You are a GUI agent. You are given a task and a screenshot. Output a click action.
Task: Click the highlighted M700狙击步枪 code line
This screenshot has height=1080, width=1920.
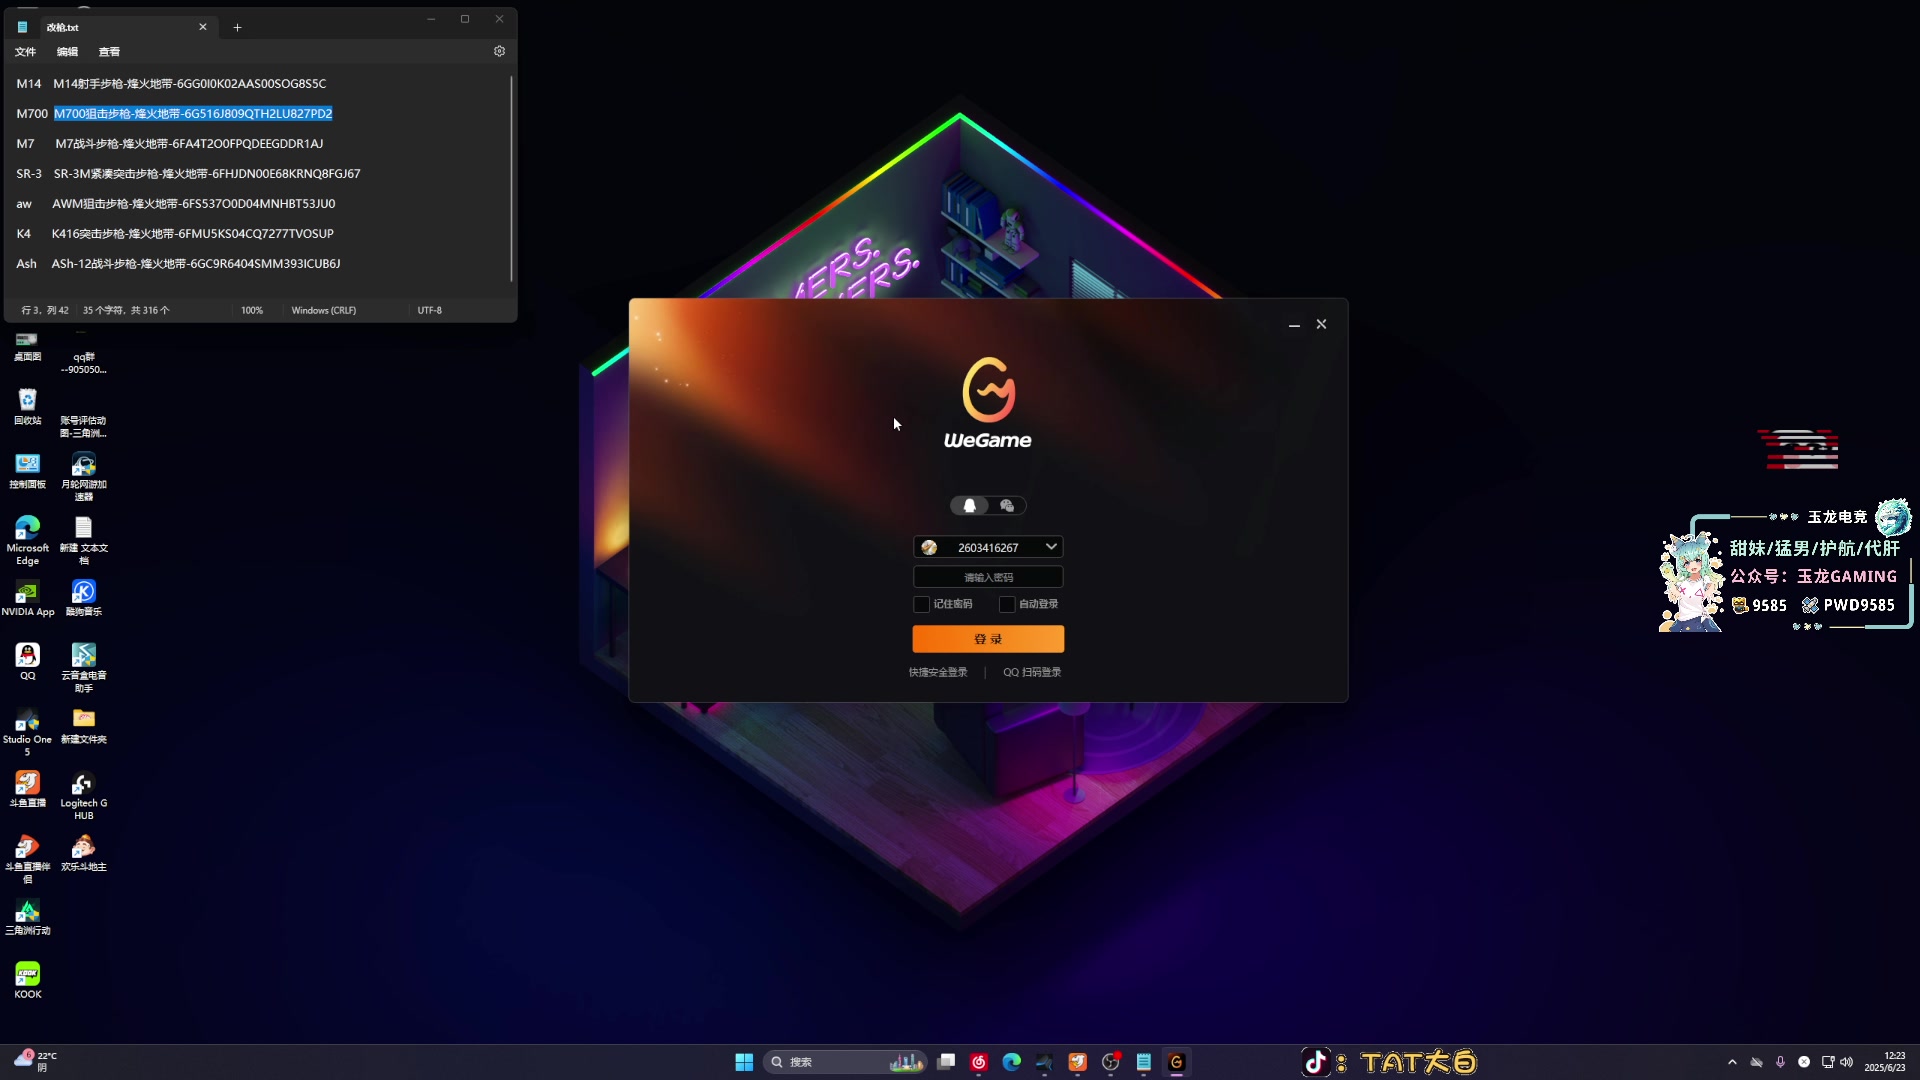click(x=193, y=114)
